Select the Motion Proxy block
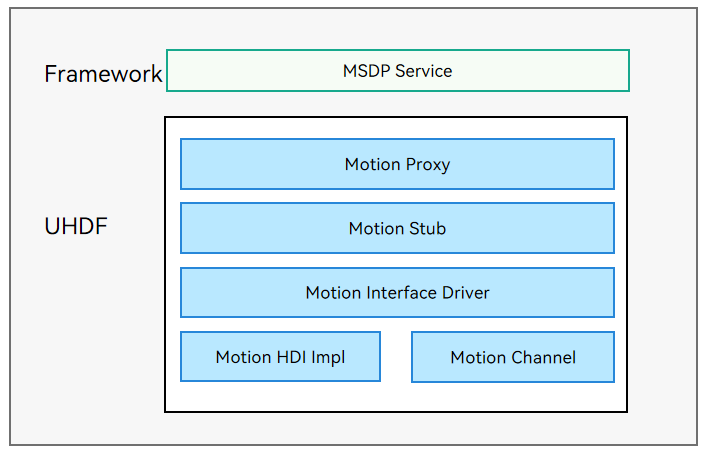Screen dimensions: 705x456 click(x=397, y=164)
